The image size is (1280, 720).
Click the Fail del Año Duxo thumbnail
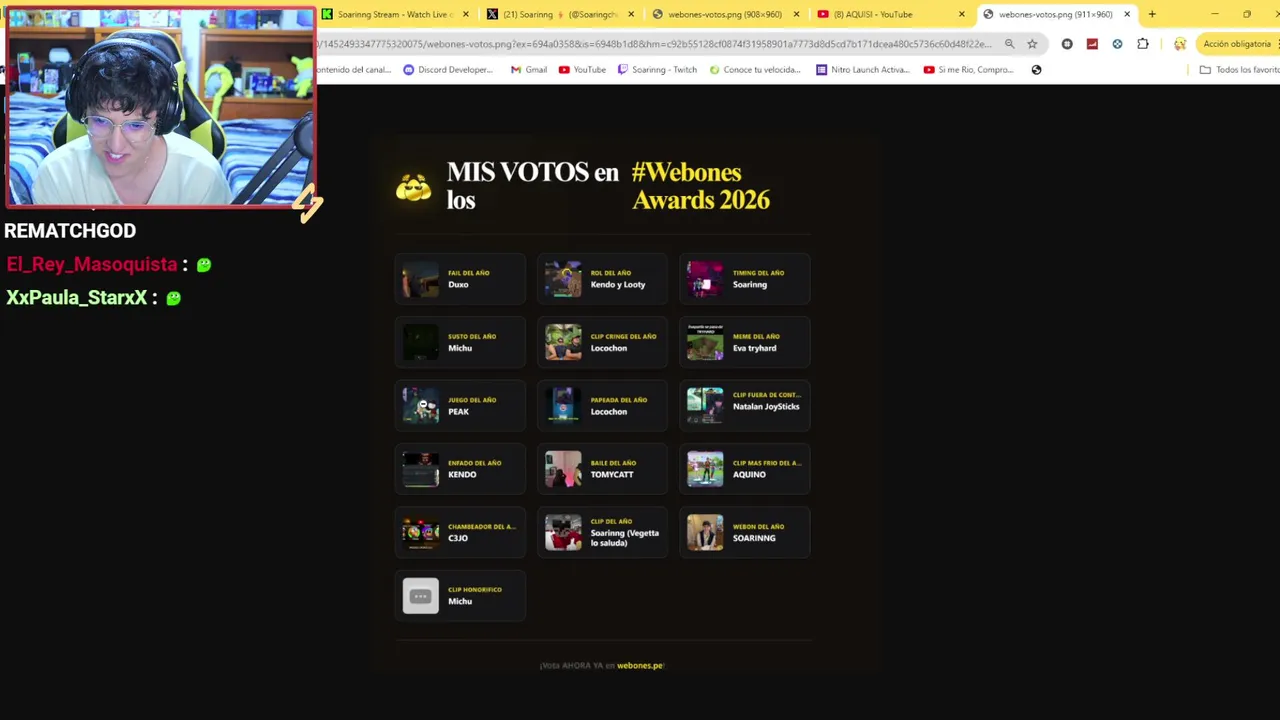pos(420,279)
